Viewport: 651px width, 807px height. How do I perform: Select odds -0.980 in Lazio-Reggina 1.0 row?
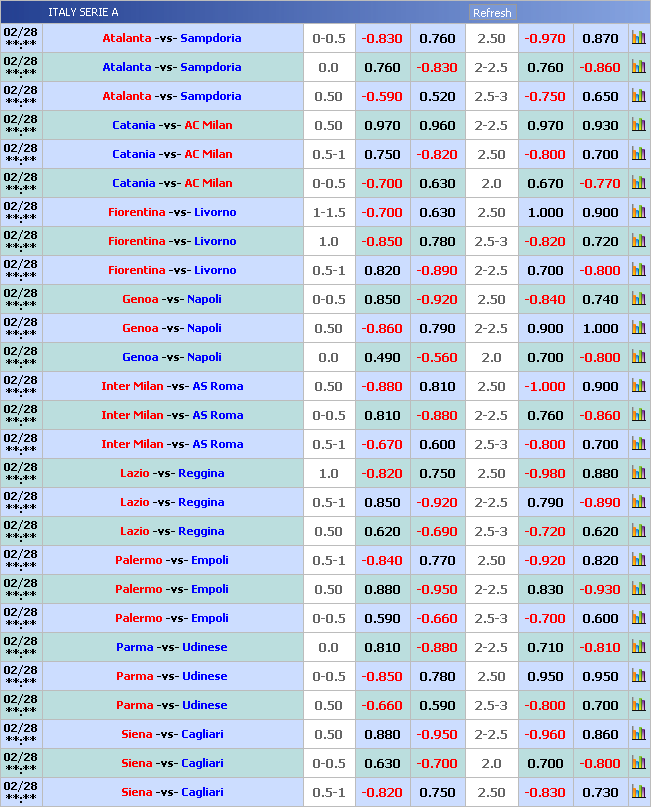(x=545, y=473)
